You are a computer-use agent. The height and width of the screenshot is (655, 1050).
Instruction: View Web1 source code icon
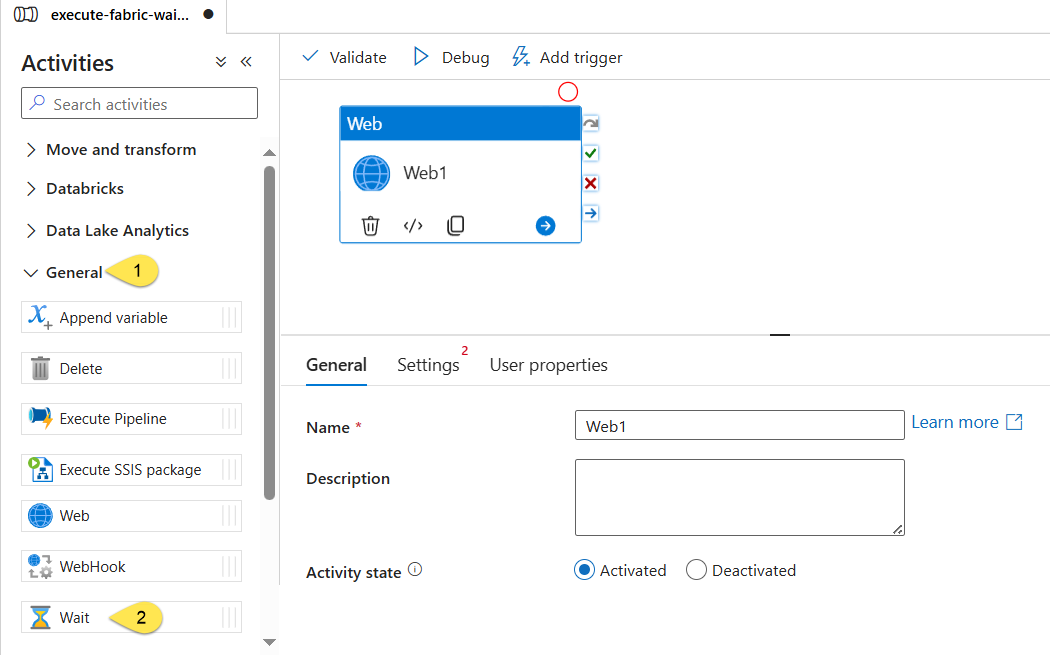click(413, 226)
